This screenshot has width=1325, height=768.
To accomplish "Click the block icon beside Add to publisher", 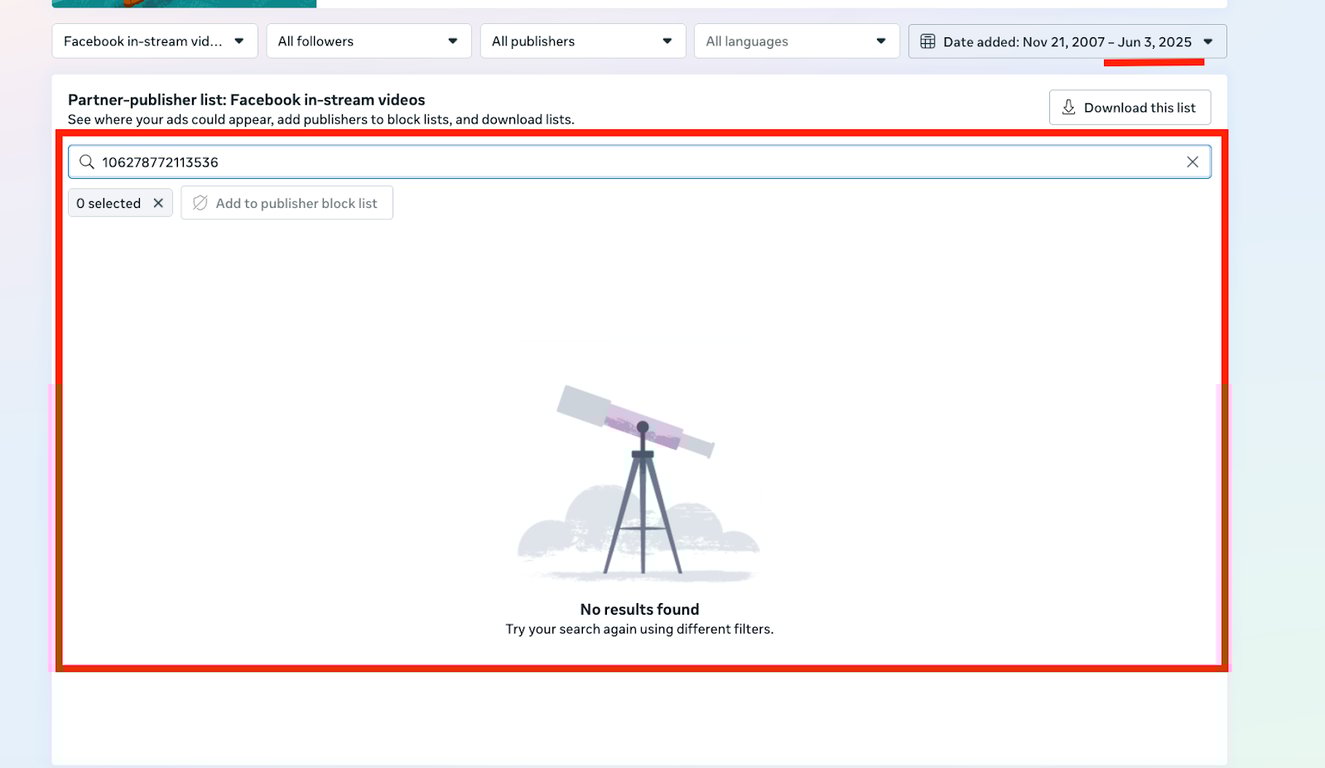I will [200, 203].
